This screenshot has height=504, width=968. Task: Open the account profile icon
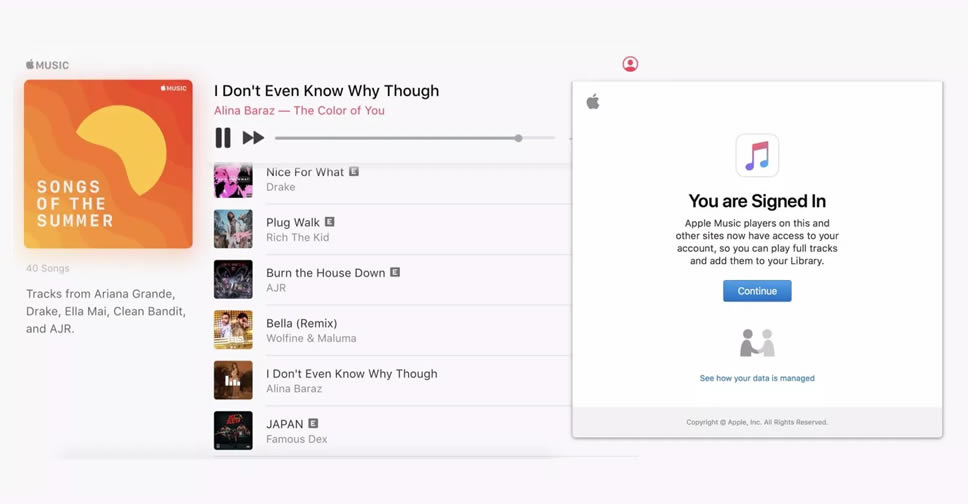click(x=630, y=64)
